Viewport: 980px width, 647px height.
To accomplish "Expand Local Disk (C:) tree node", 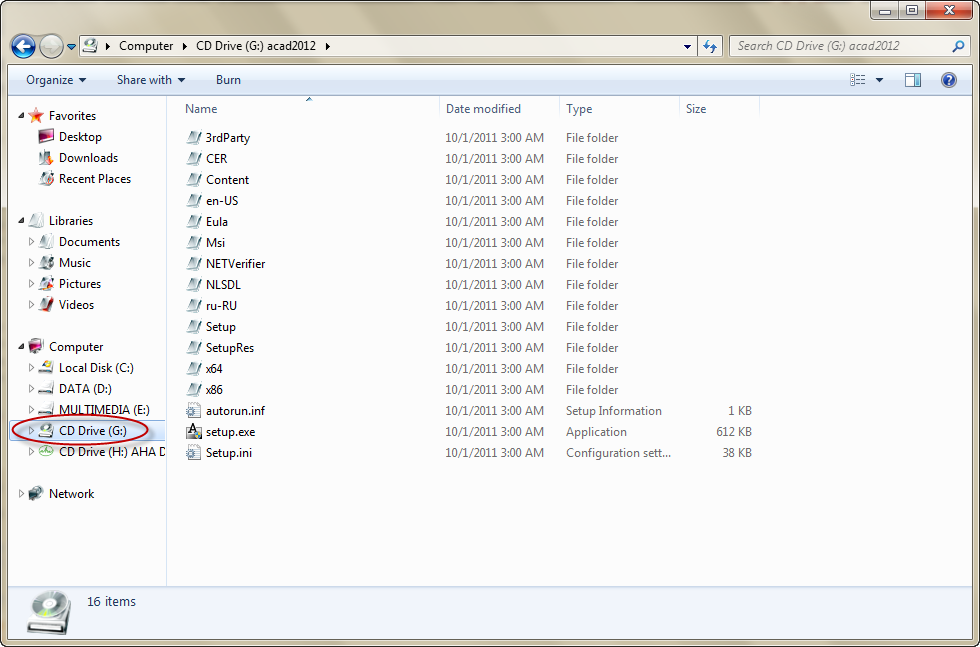I will click(x=31, y=368).
